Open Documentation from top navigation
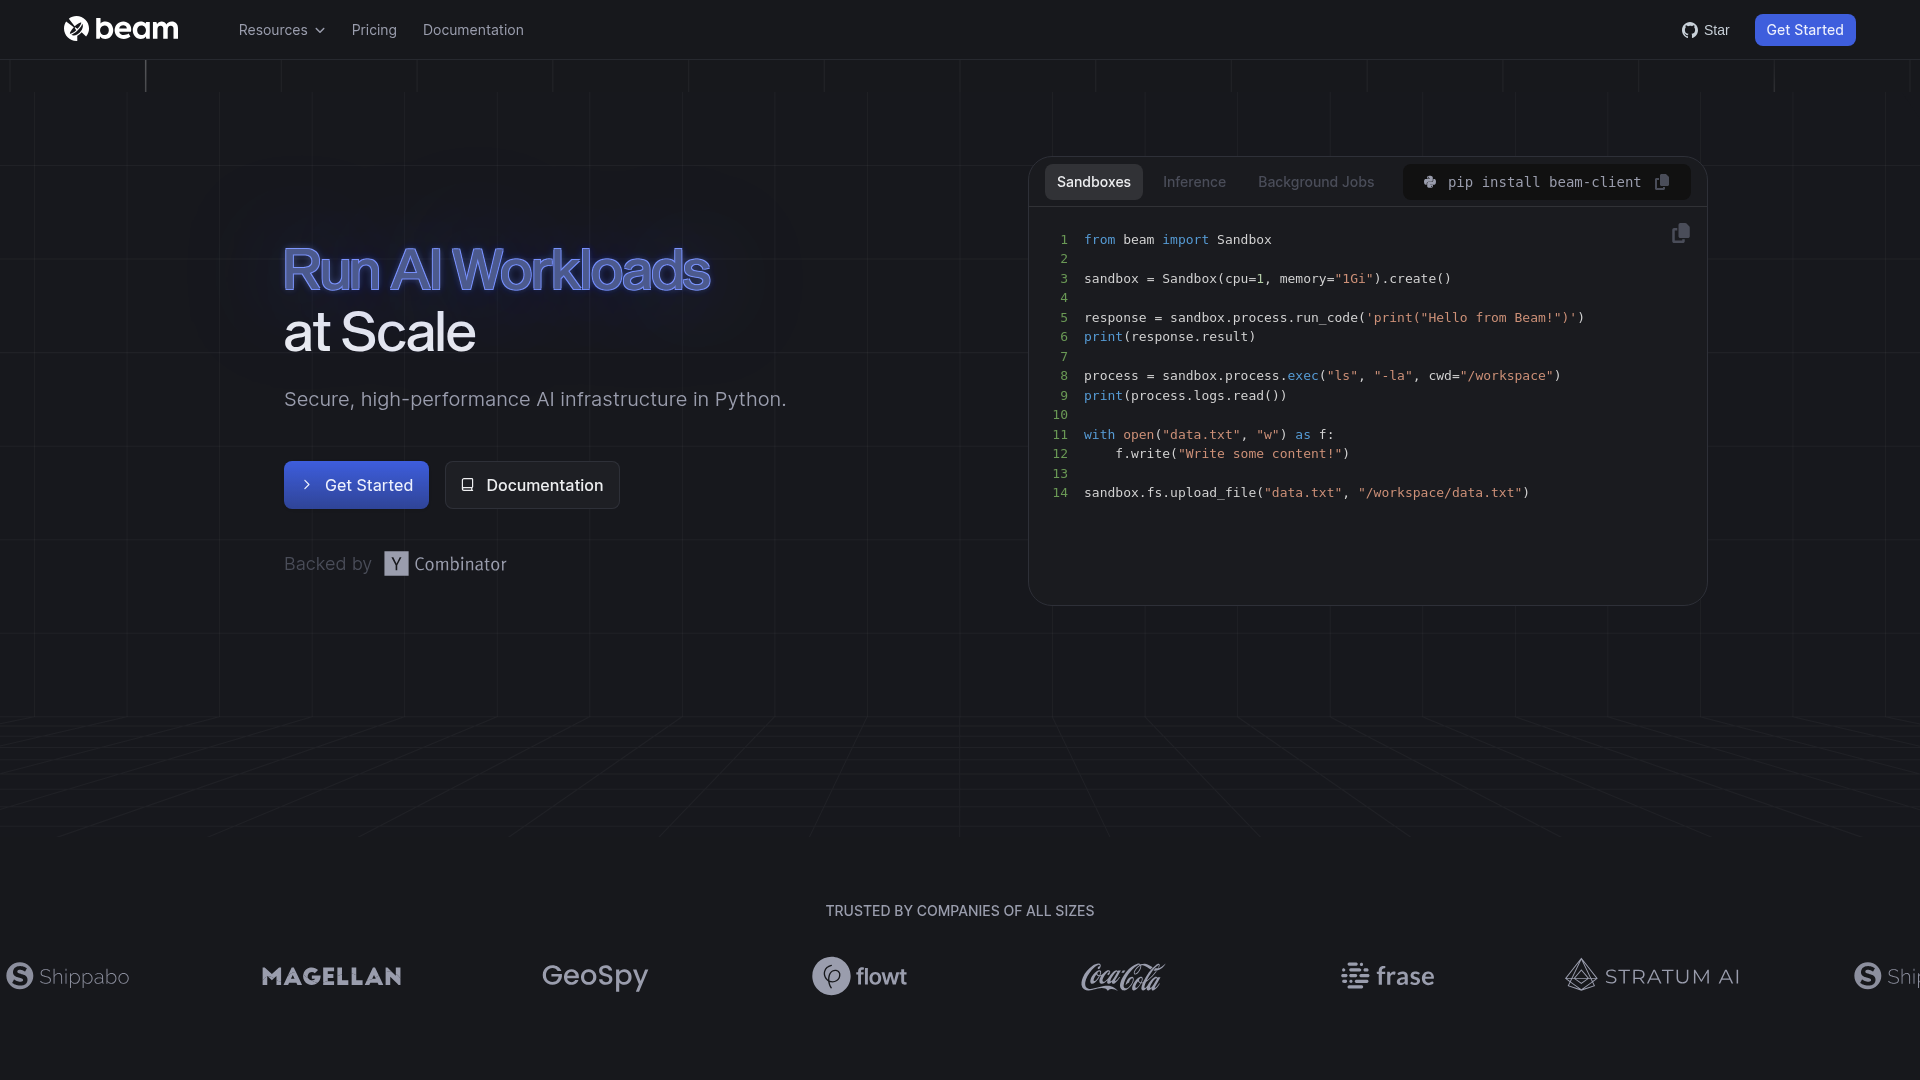 click(473, 30)
